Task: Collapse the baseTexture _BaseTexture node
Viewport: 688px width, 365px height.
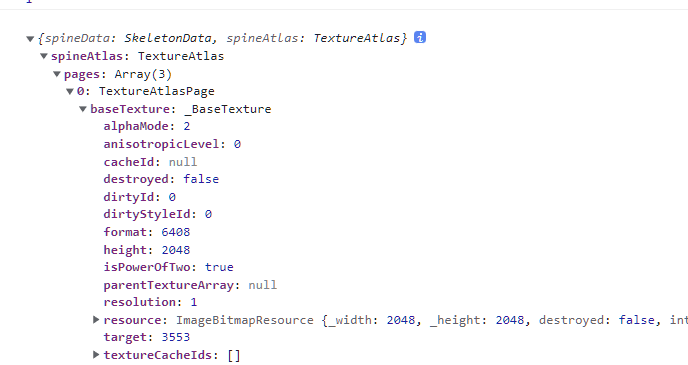Action: click(83, 109)
